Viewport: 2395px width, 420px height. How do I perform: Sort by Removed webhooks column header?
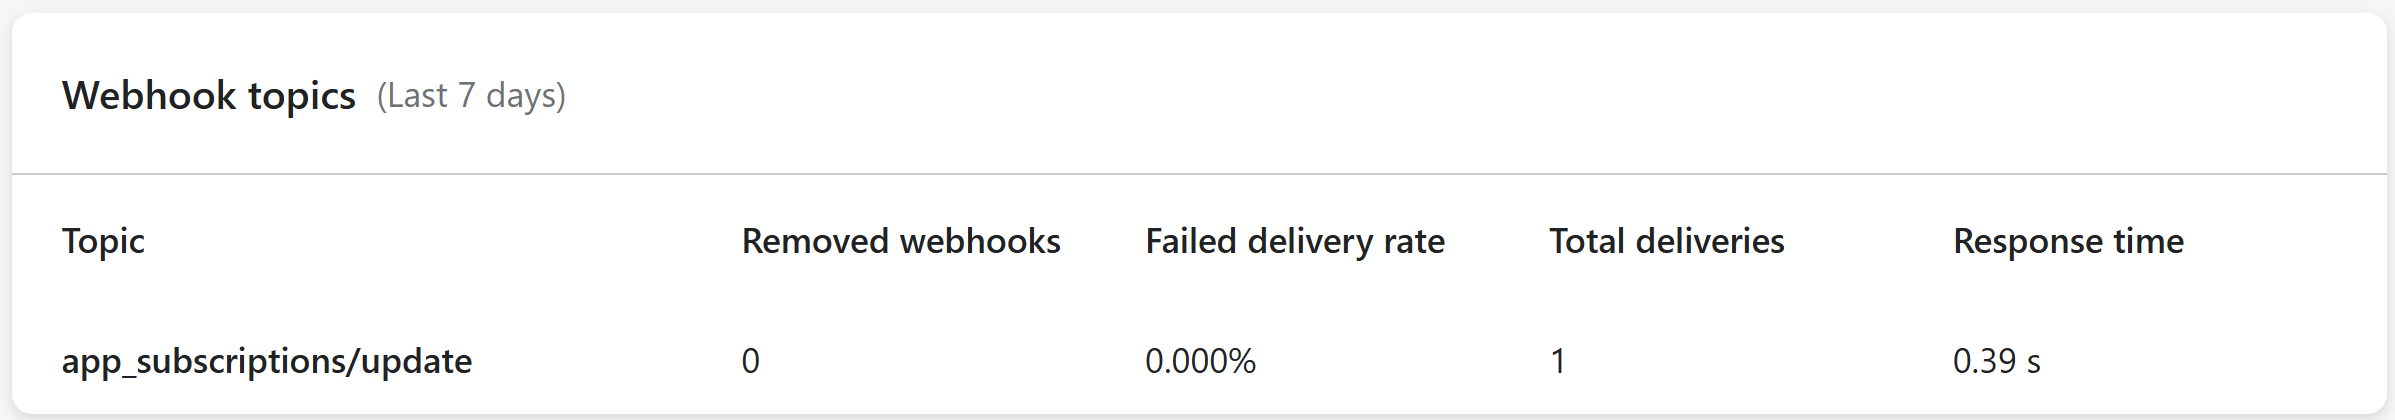click(900, 241)
